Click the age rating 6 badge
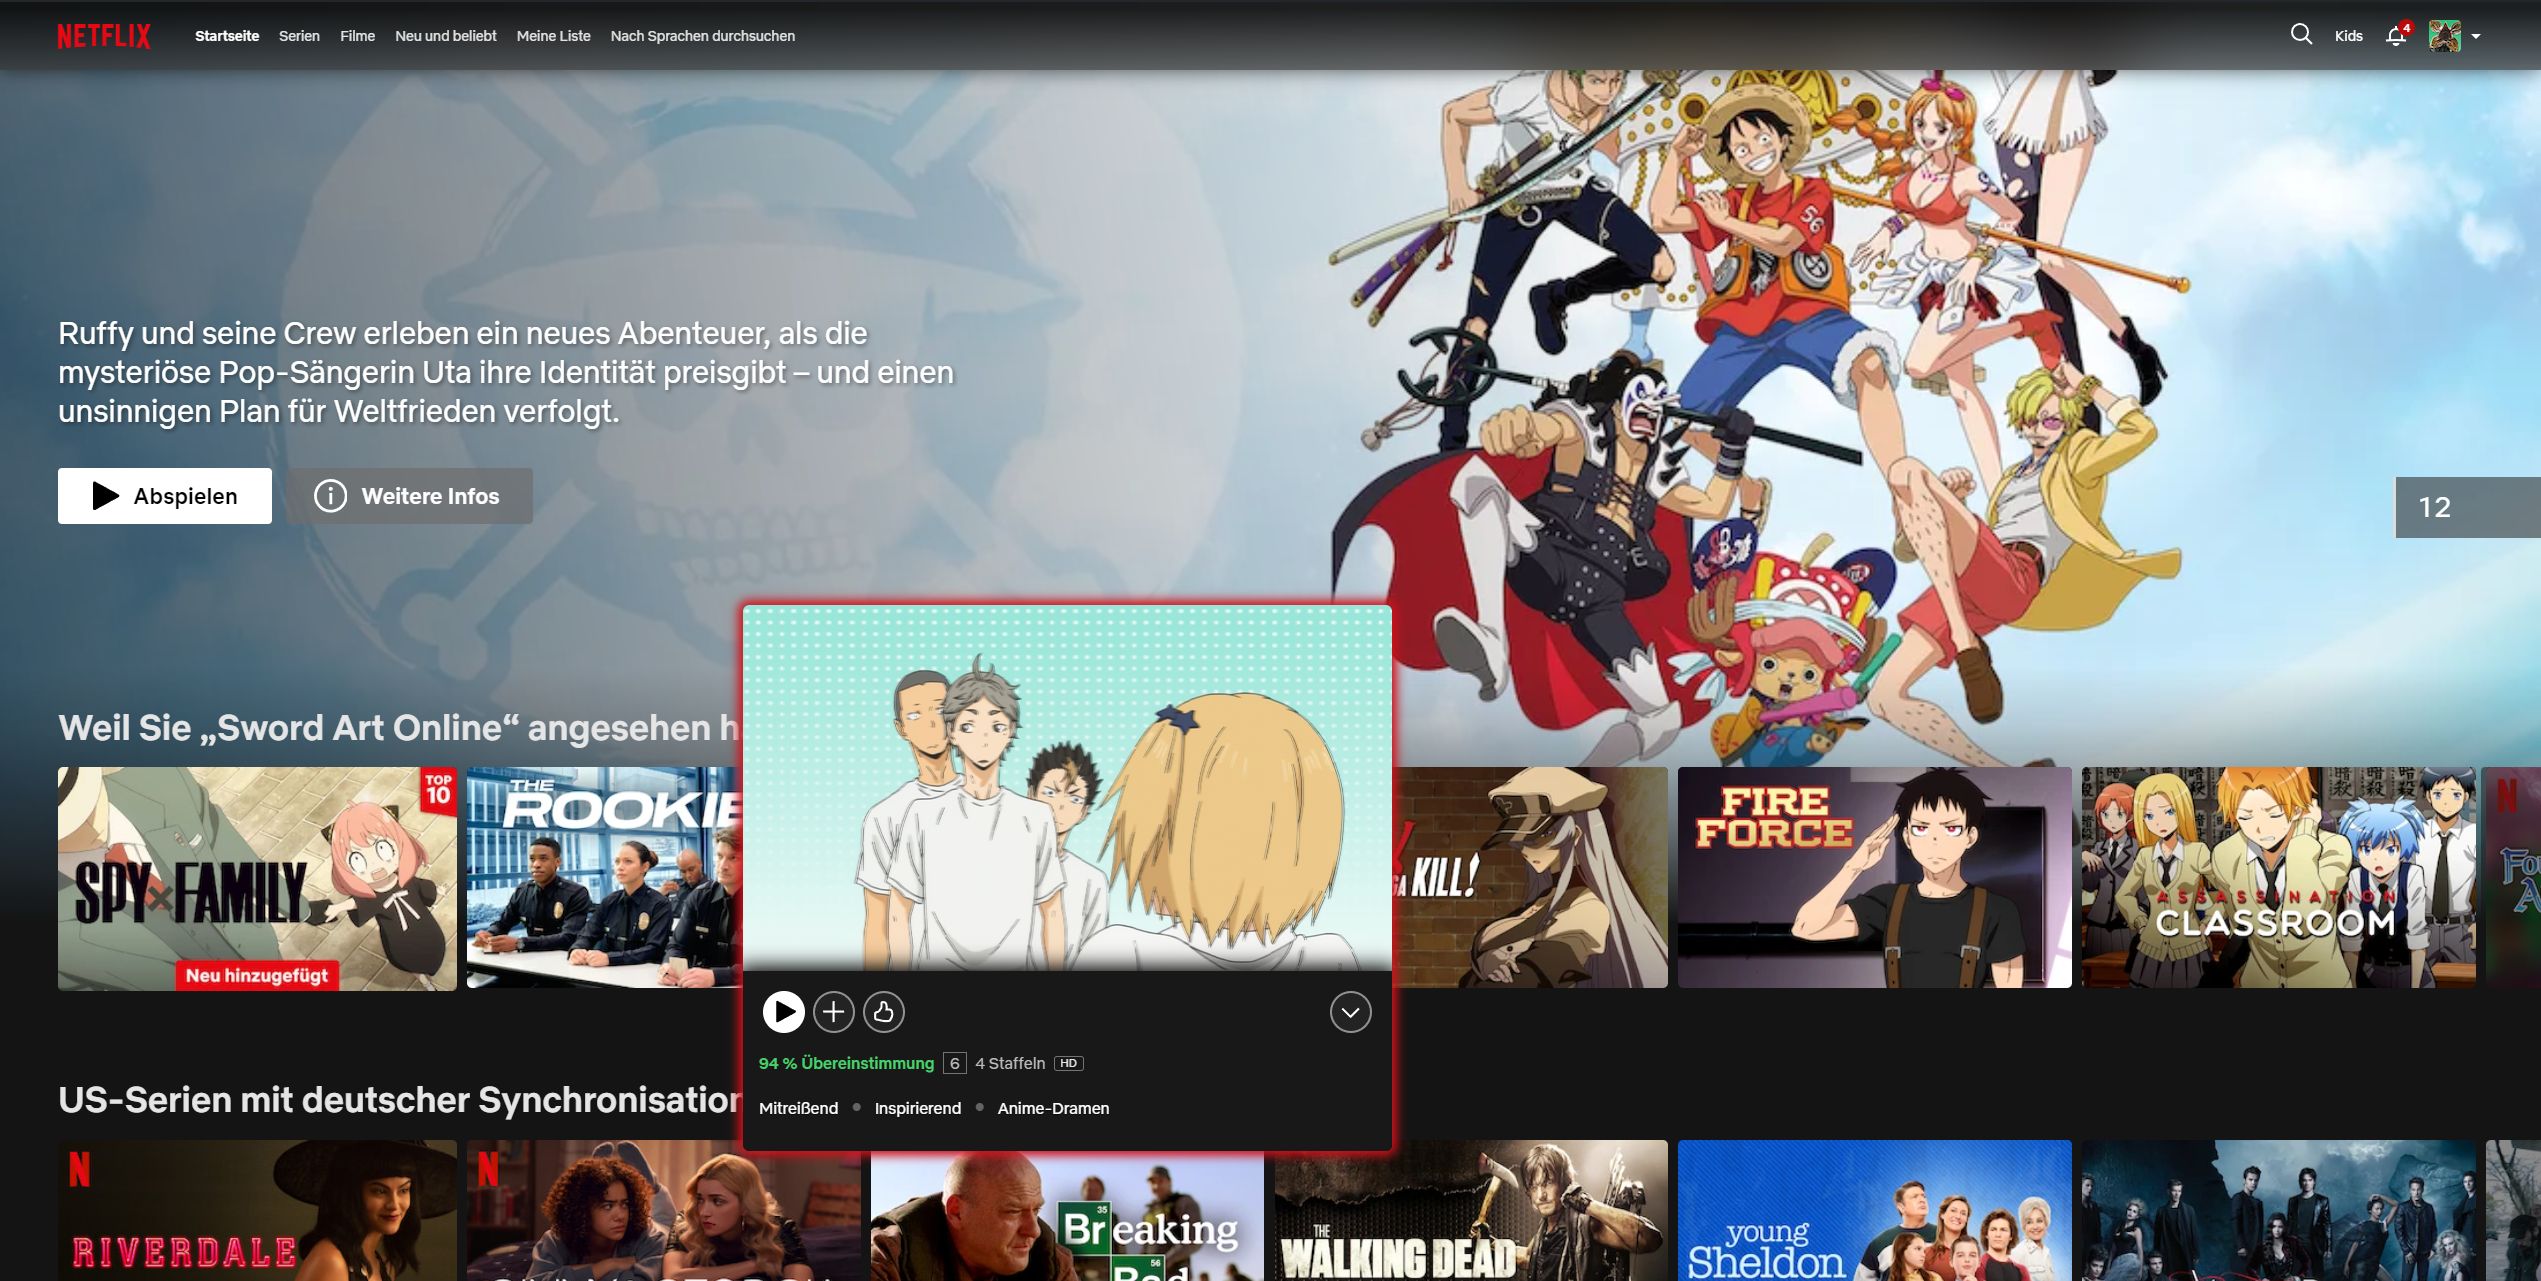The width and height of the screenshot is (2541, 1281). (955, 1063)
